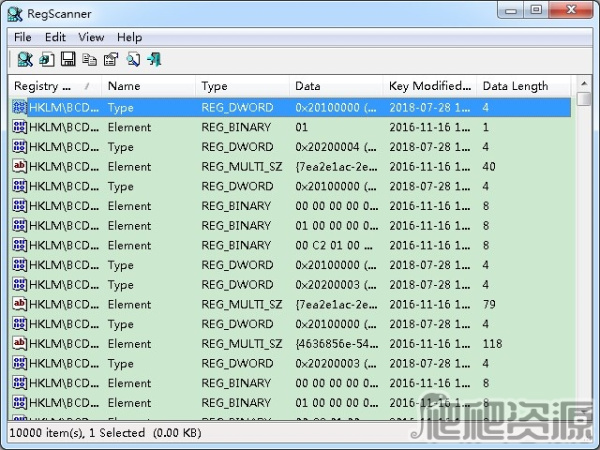The height and width of the screenshot is (450, 600).
Task: Copy selected items via toolbar copy icon
Action: [x=90, y=60]
